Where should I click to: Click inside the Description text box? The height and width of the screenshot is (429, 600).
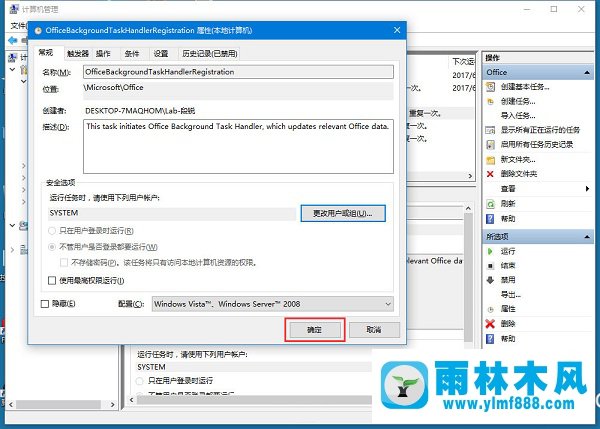(x=238, y=147)
